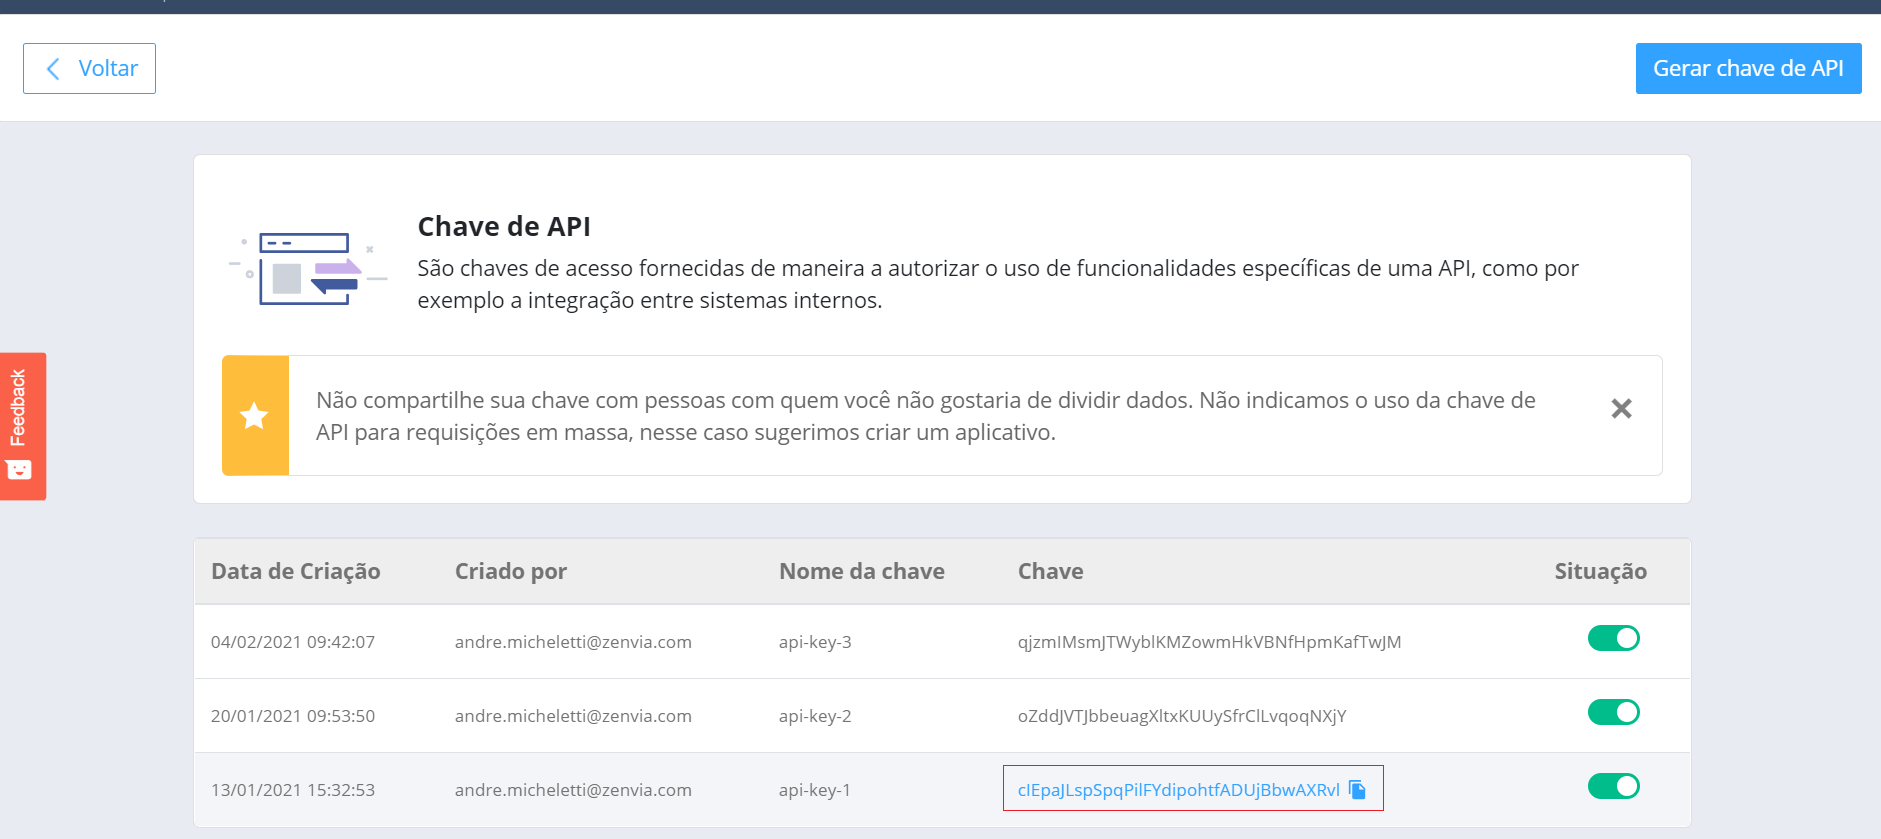1881x839 pixels.
Task: Dismiss the warning notice with X icon
Action: [x=1621, y=408]
